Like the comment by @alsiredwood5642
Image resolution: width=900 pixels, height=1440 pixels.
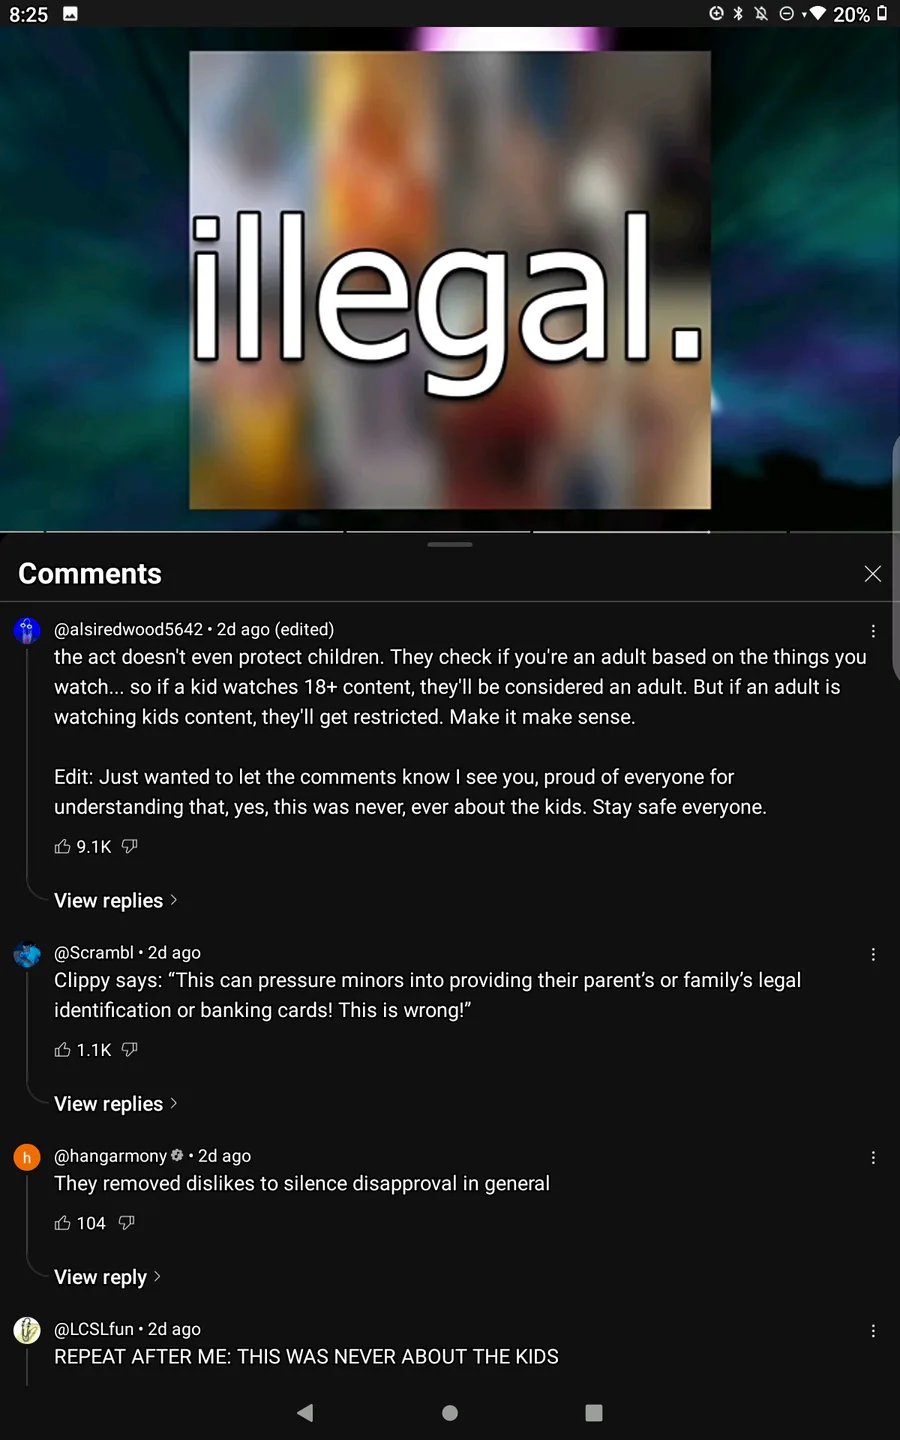(62, 846)
